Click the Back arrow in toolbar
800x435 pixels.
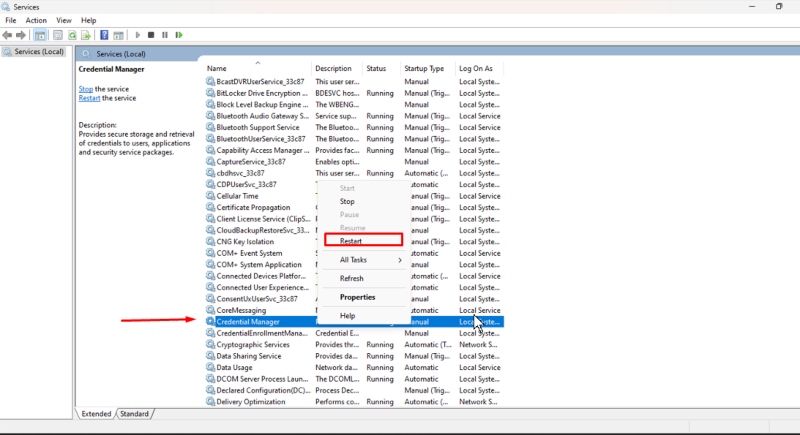tap(7, 35)
